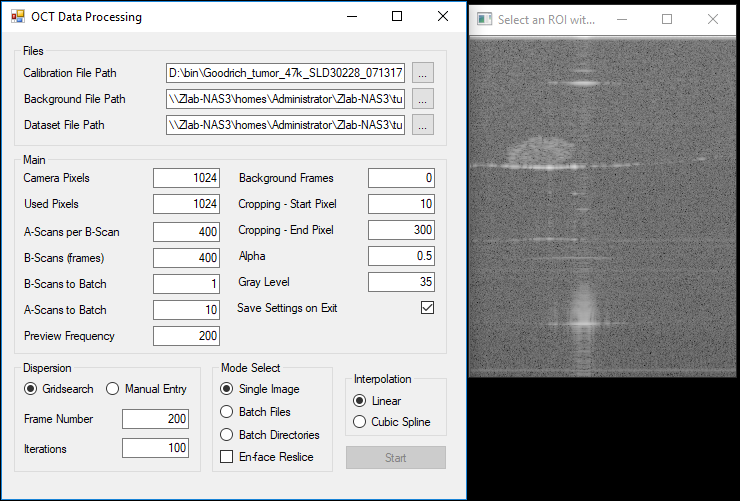740x501 pixels.
Task: Maximize the OCT Data Processing window
Action: [397, 17]
